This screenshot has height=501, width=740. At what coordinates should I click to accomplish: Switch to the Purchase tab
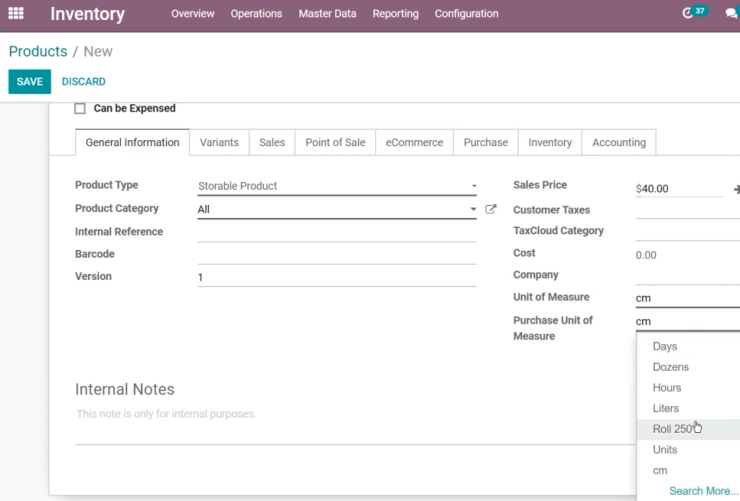(486, 142)
